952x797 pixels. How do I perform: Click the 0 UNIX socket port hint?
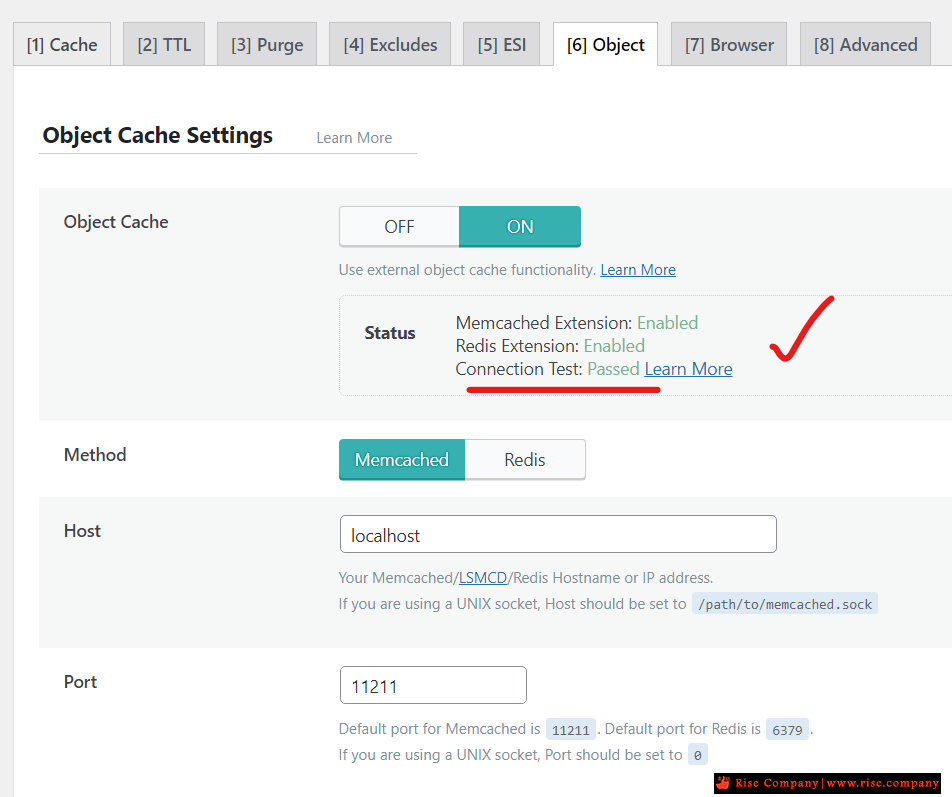[698, 756]
